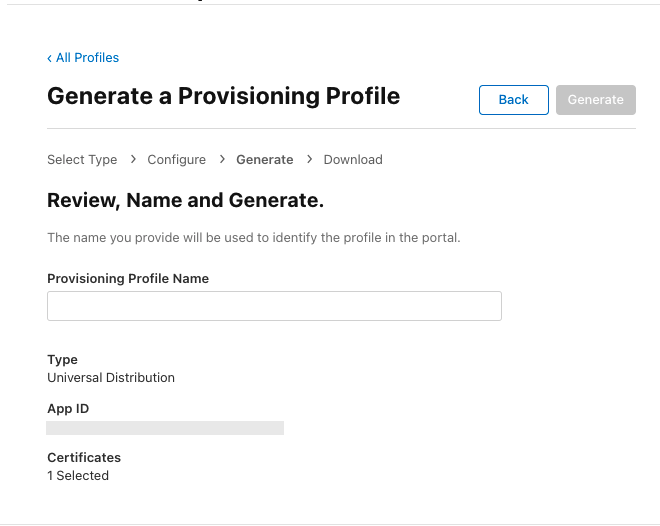
Task: Click the Review, Name and Generate heading
Action: pos(185,201)
